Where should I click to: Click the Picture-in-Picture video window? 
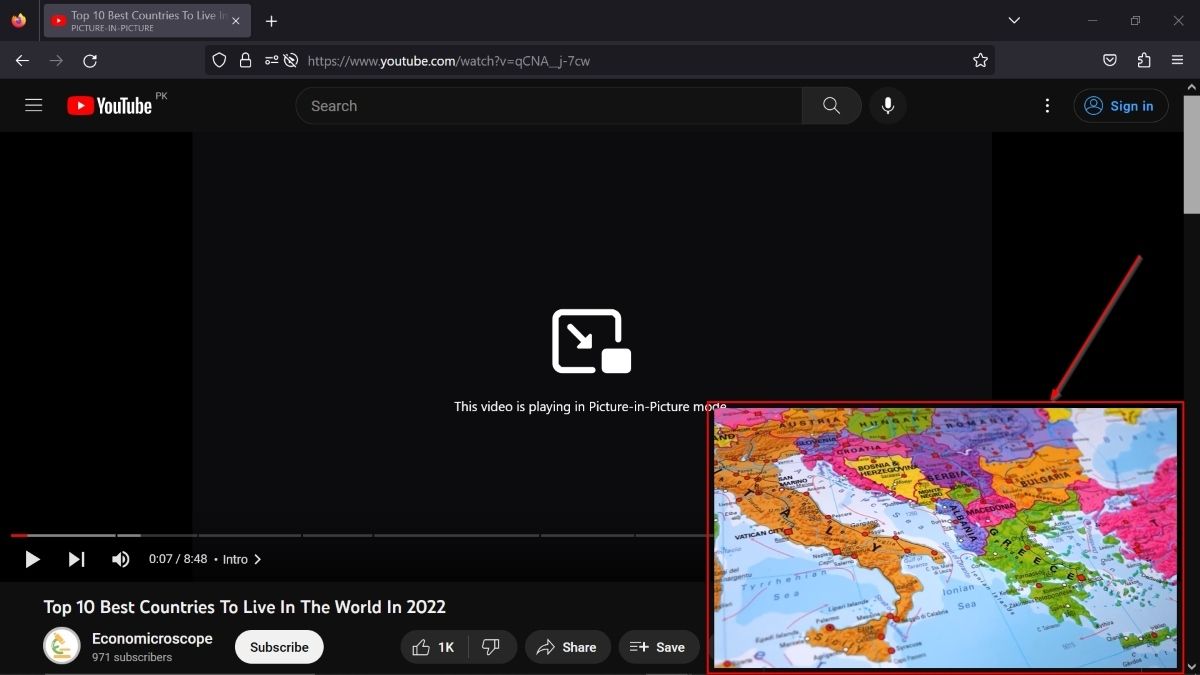pos(946,537)
